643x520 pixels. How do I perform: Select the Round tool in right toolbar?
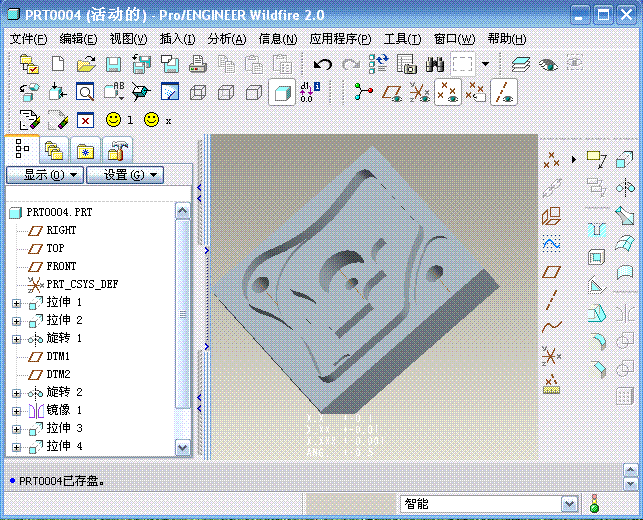(x=597, y=342)
